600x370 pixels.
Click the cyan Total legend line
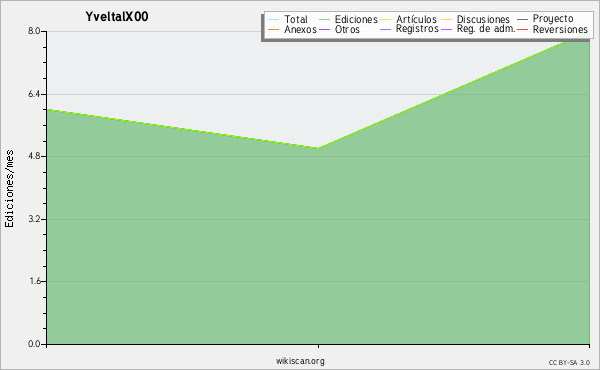(x=273, y=20)
